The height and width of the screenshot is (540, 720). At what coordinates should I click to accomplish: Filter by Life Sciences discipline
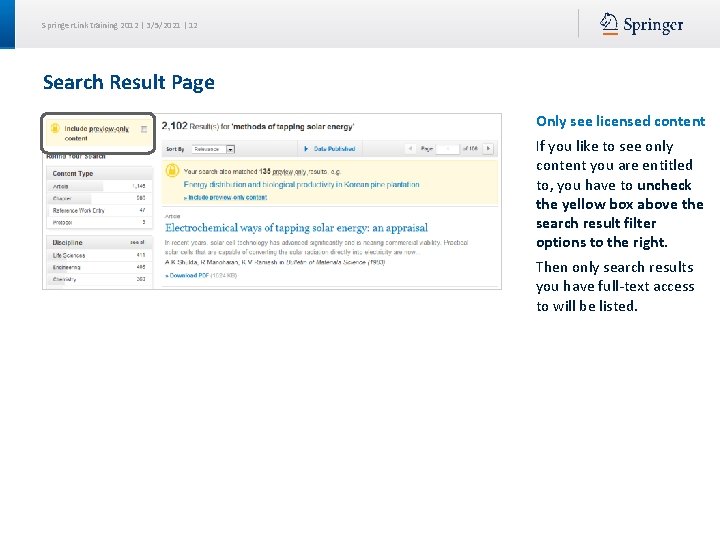point(99,255)
